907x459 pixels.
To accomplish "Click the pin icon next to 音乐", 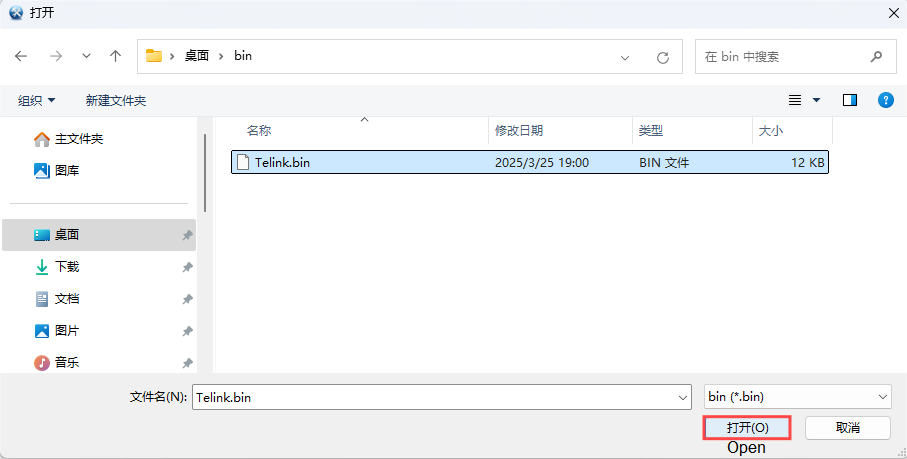I will [187, 364].
